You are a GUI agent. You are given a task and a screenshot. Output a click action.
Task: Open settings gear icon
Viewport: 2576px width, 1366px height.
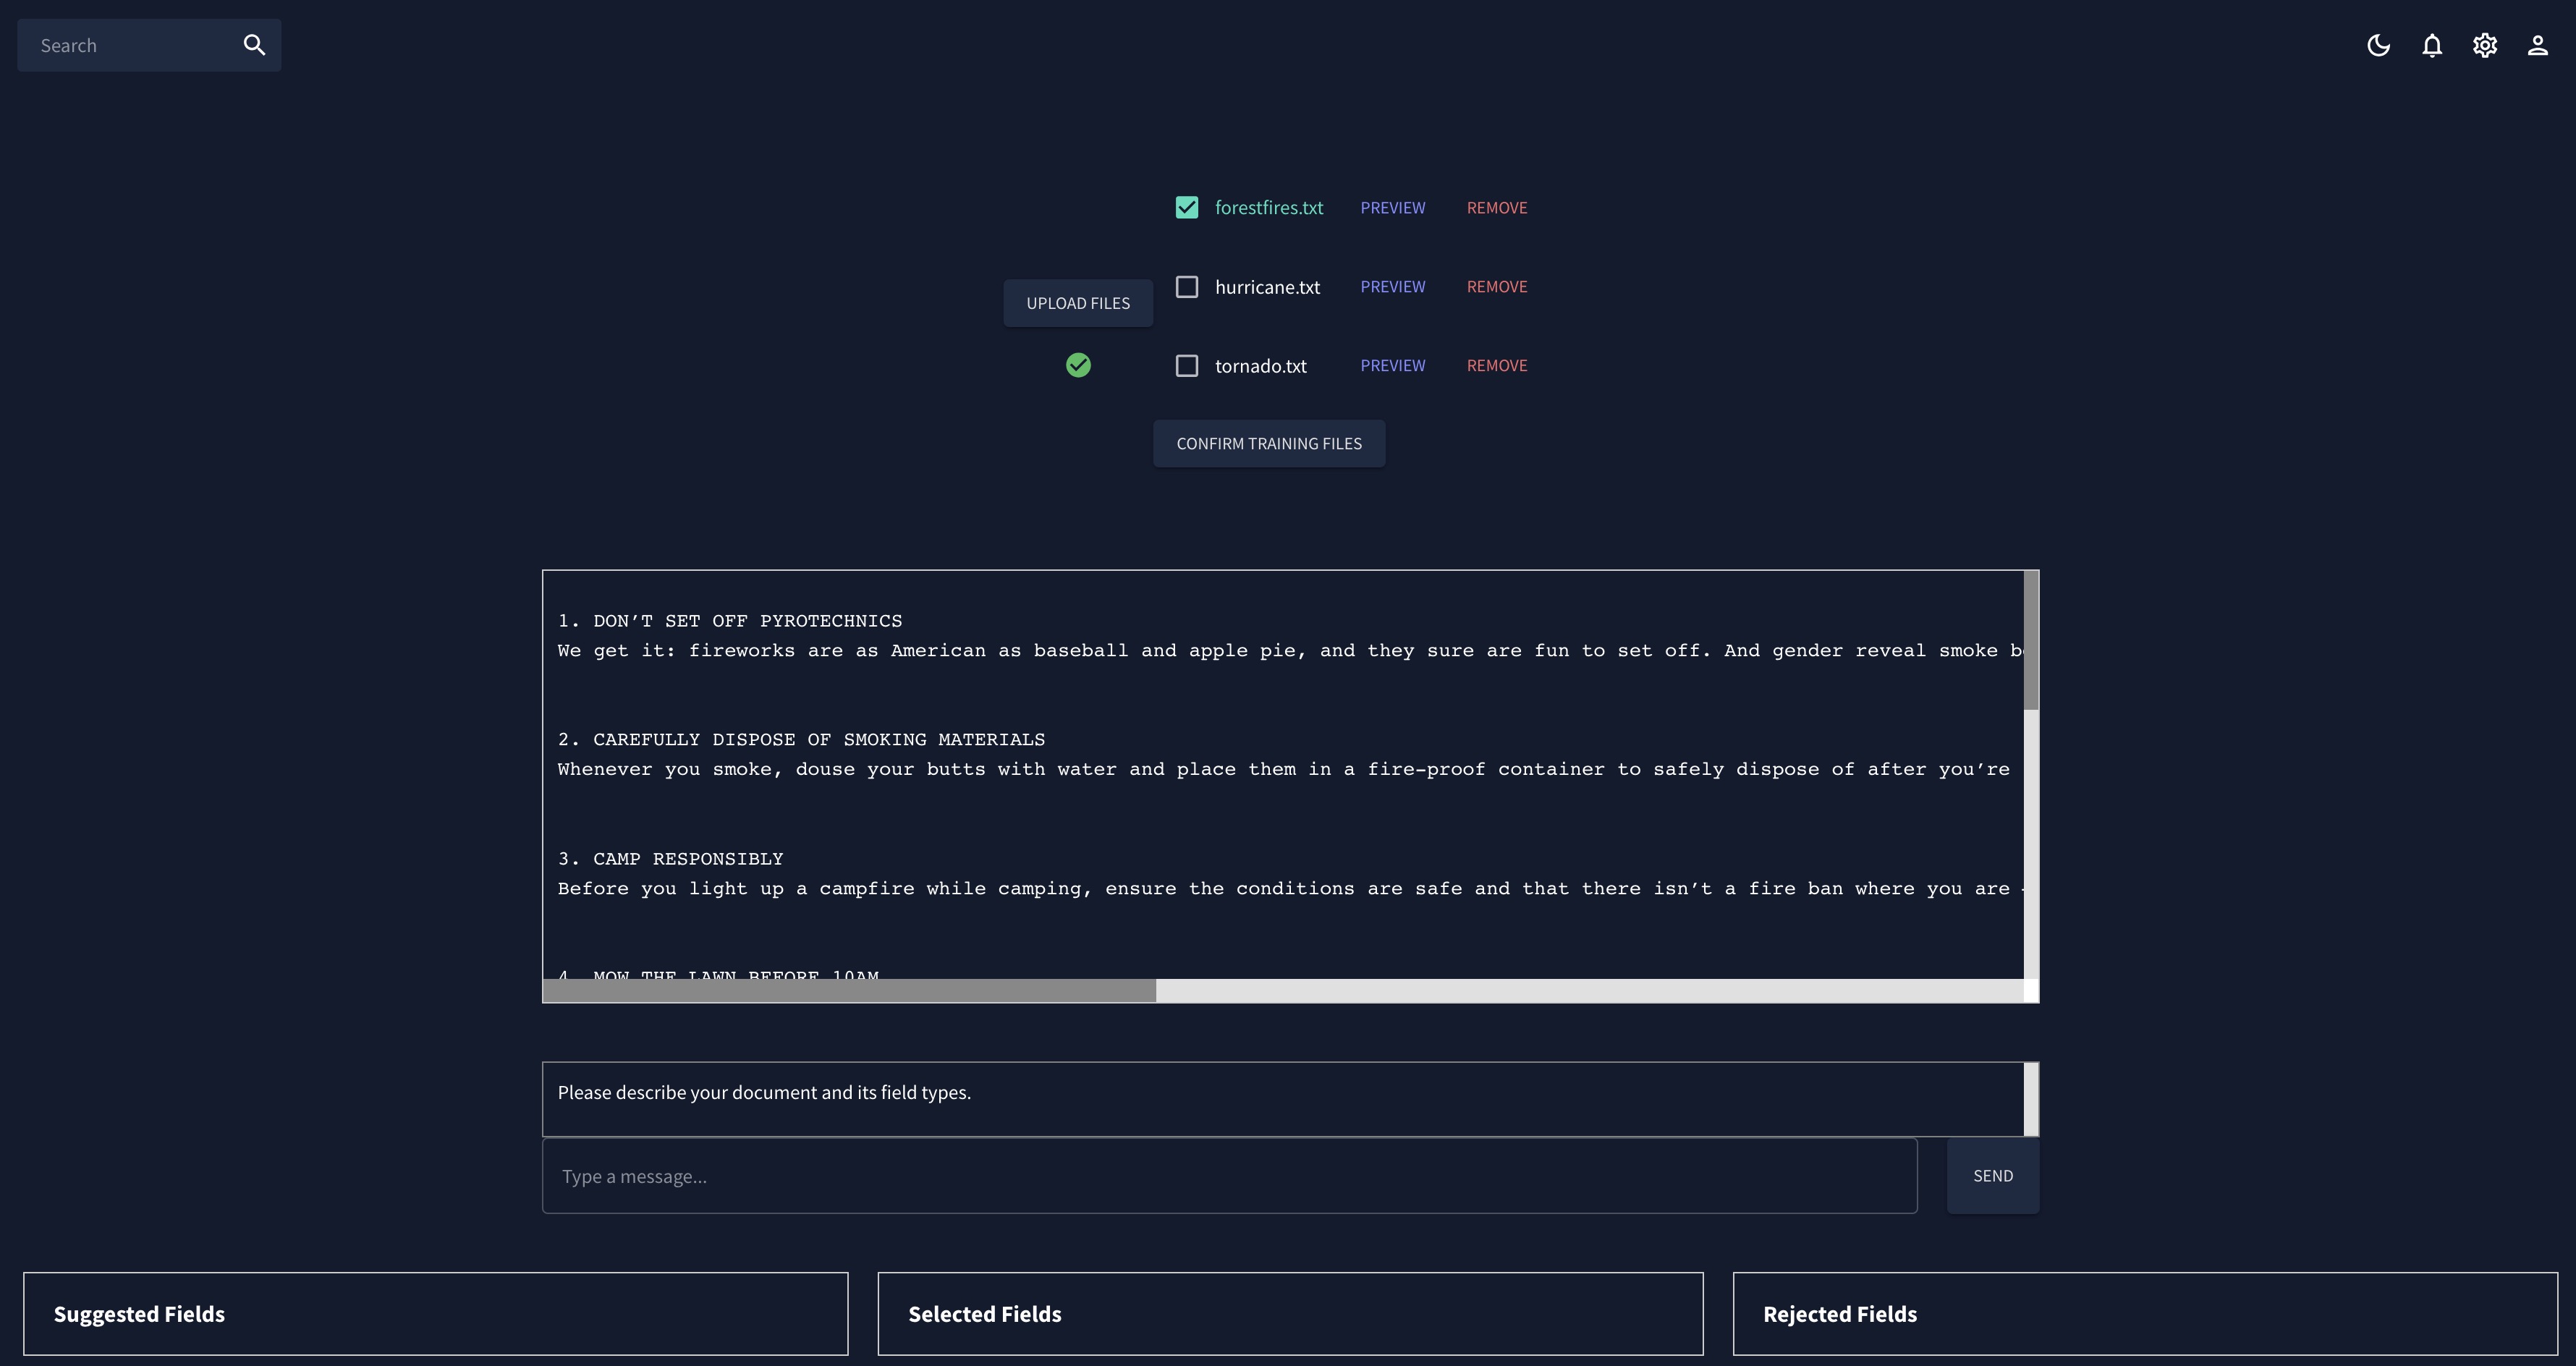pos(2485,45)
